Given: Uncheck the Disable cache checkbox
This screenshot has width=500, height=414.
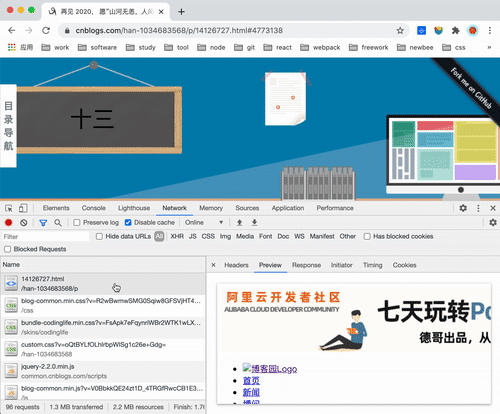Looking at the screenshot, I should [128, 222].
